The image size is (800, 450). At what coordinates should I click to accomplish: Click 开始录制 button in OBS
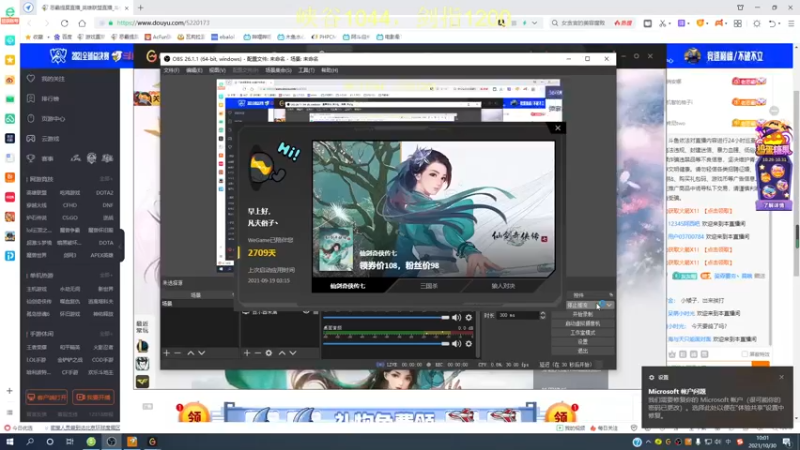point(583,314)
